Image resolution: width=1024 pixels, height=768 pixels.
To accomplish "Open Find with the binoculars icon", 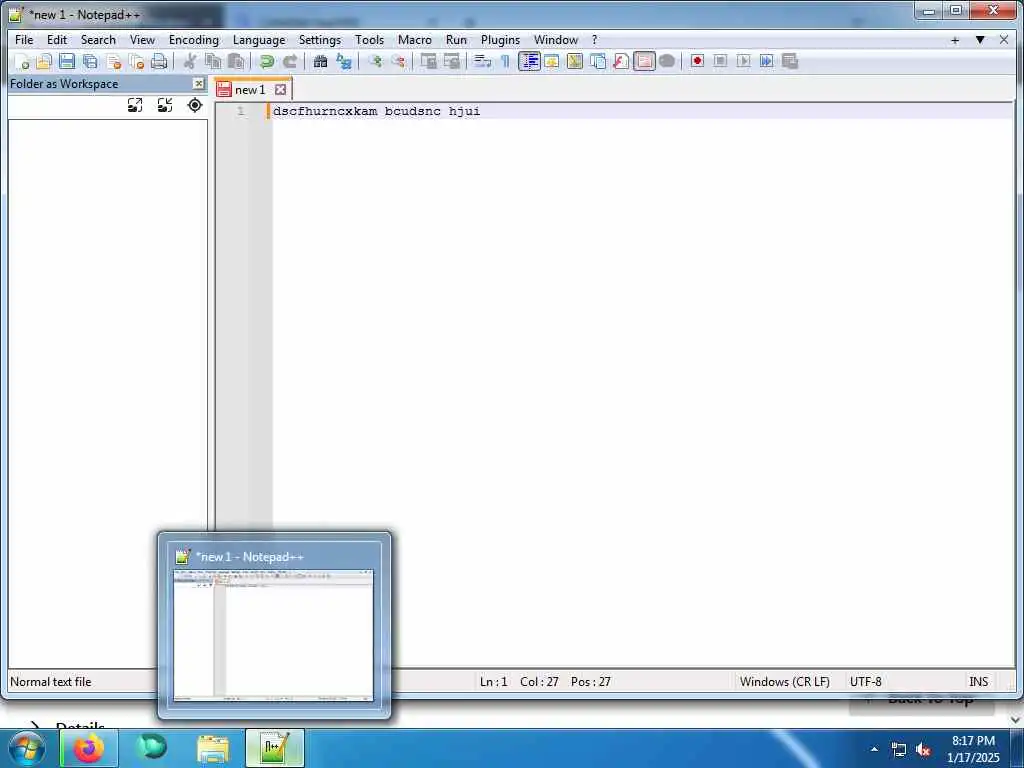I will 320,61.
